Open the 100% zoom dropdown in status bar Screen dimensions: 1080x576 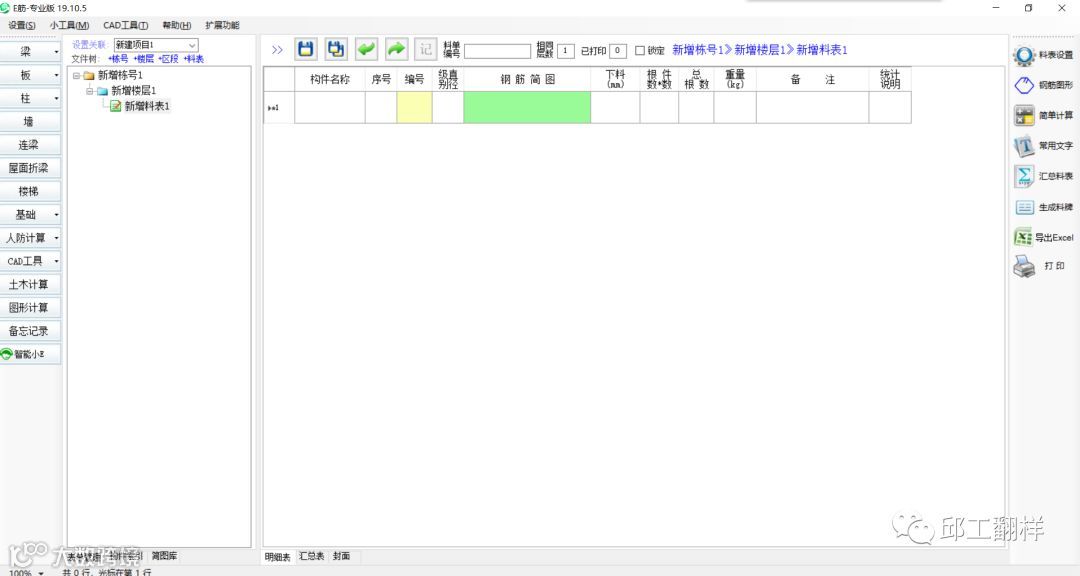41,573
